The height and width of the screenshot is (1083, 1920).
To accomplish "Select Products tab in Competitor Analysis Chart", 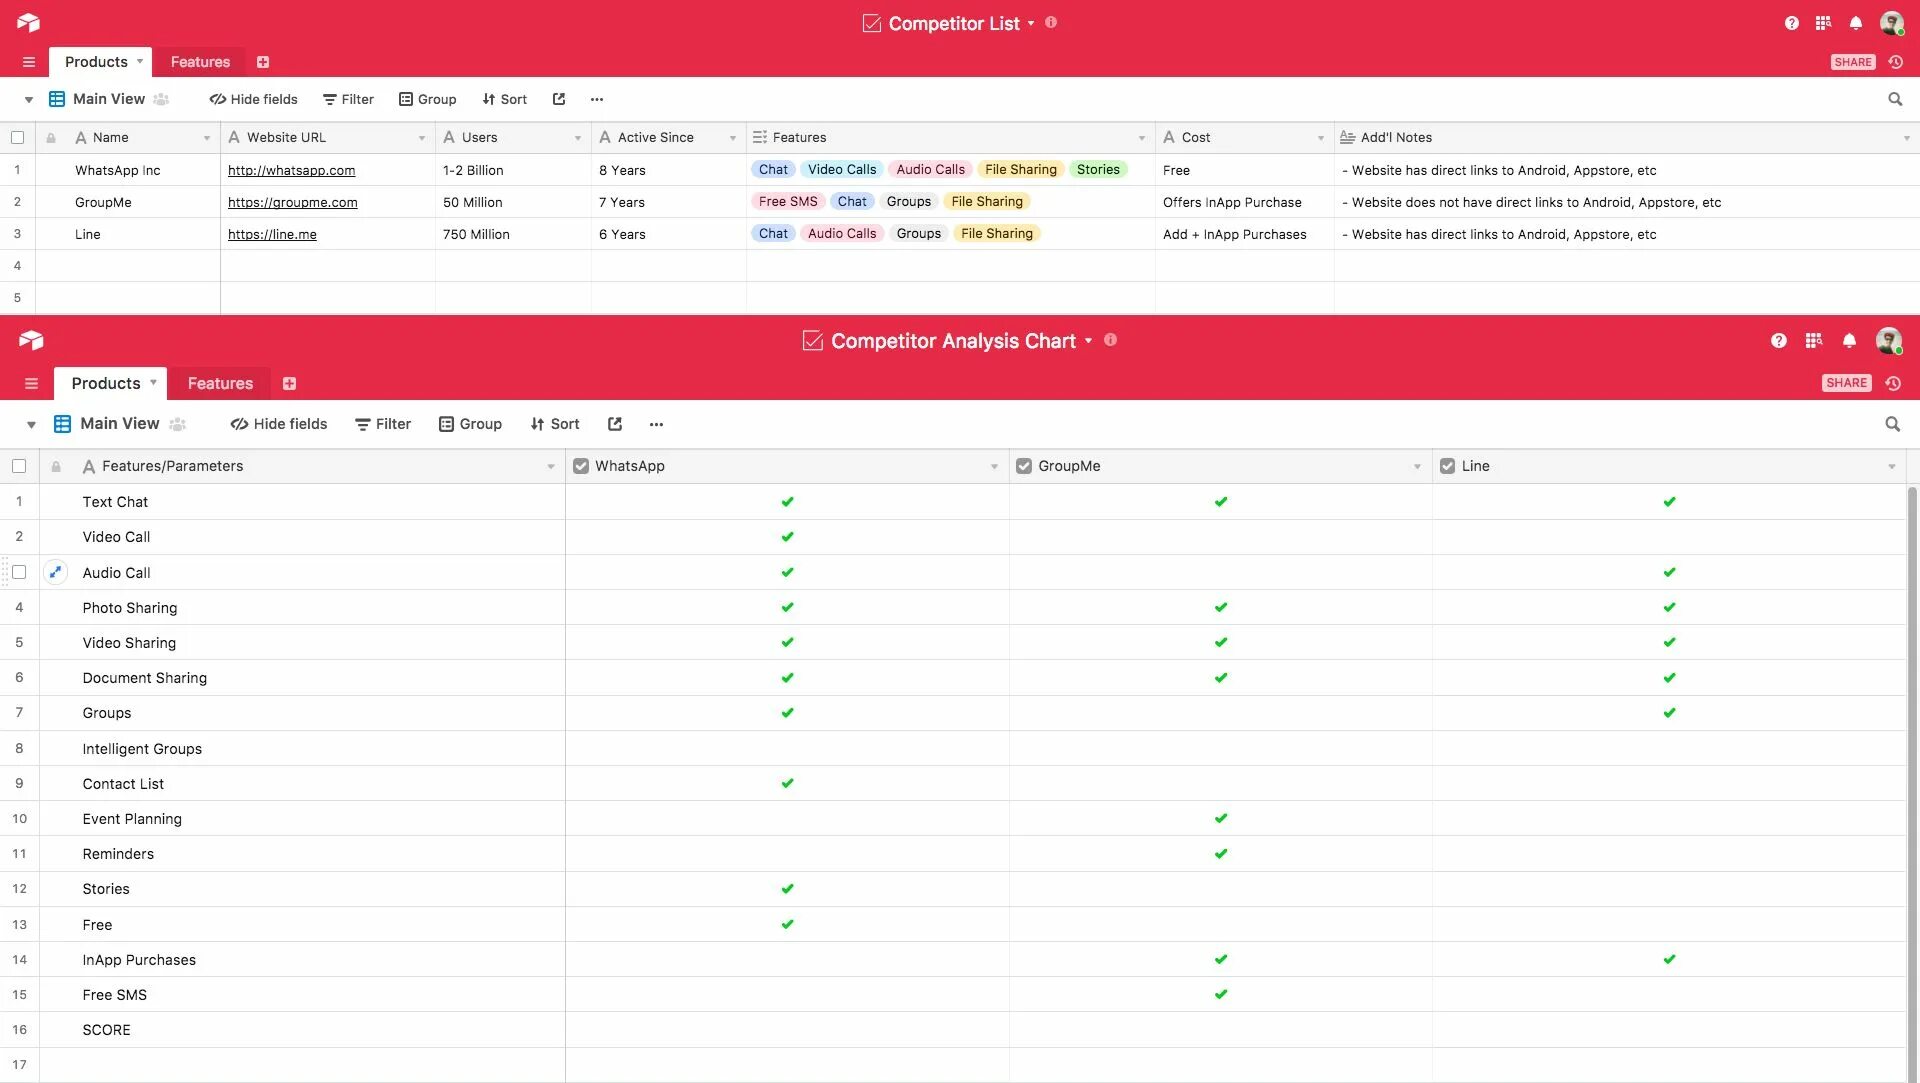I will click(110, 383).
